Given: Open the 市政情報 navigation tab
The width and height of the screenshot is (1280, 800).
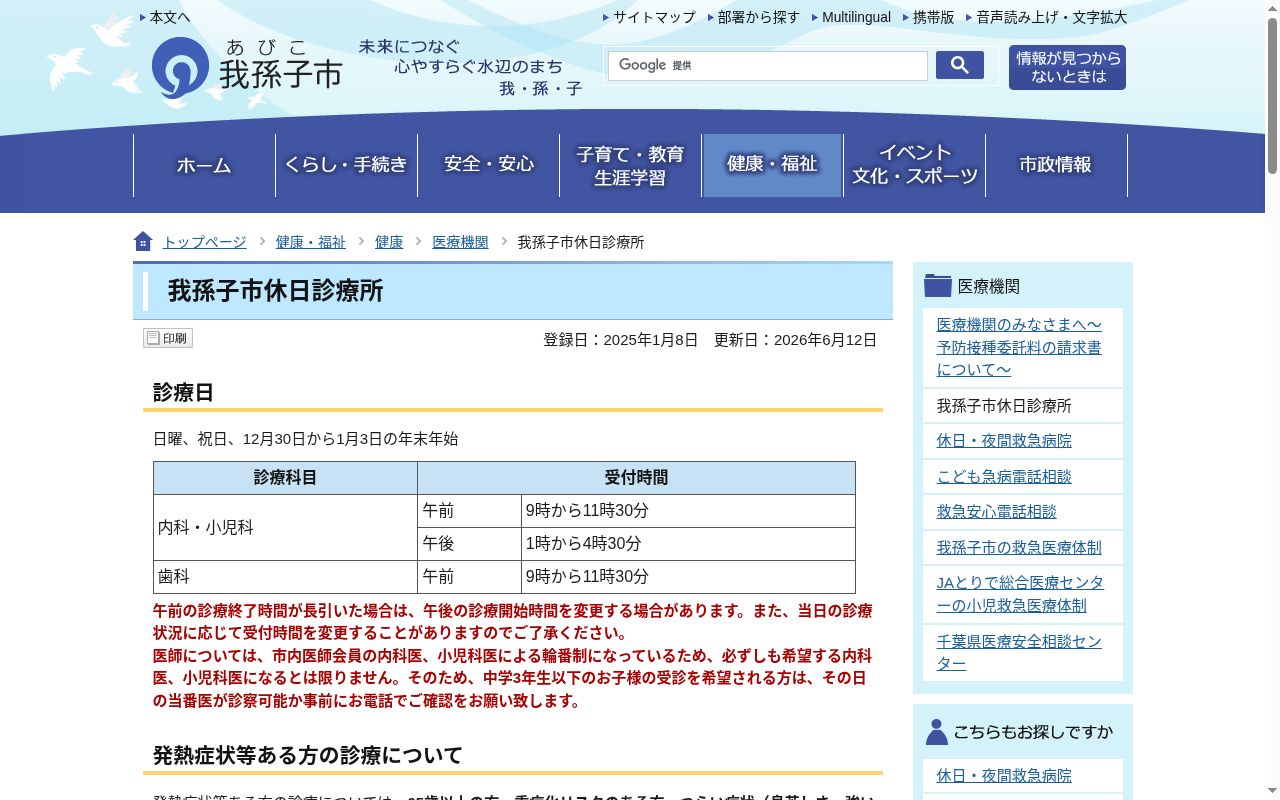Looking at the screenshot, I should (x=1056, y=165).
